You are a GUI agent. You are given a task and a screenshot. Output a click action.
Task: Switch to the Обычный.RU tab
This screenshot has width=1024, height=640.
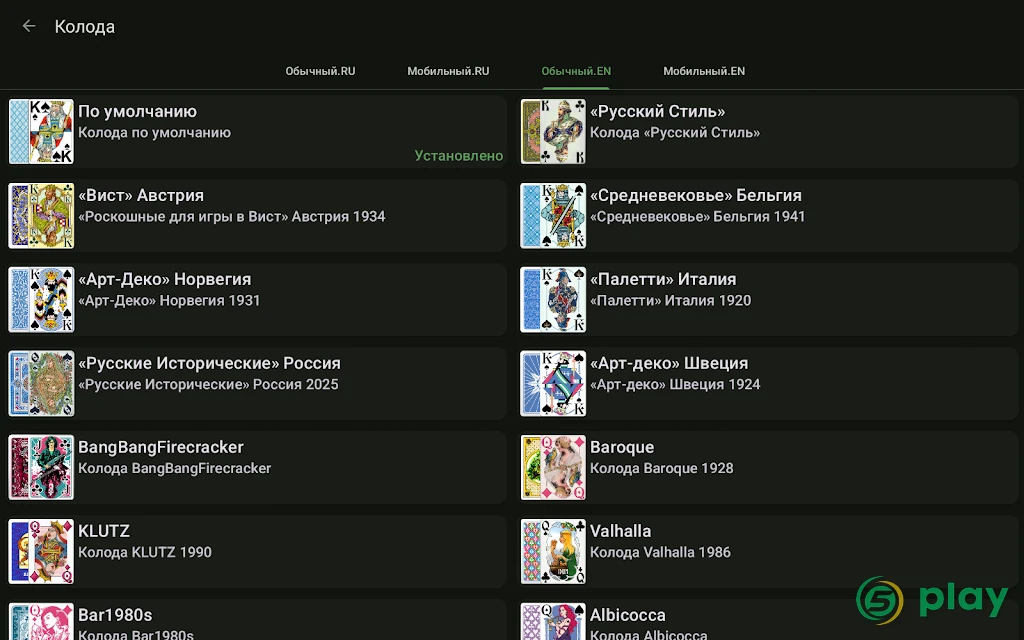tap(320, 71)
